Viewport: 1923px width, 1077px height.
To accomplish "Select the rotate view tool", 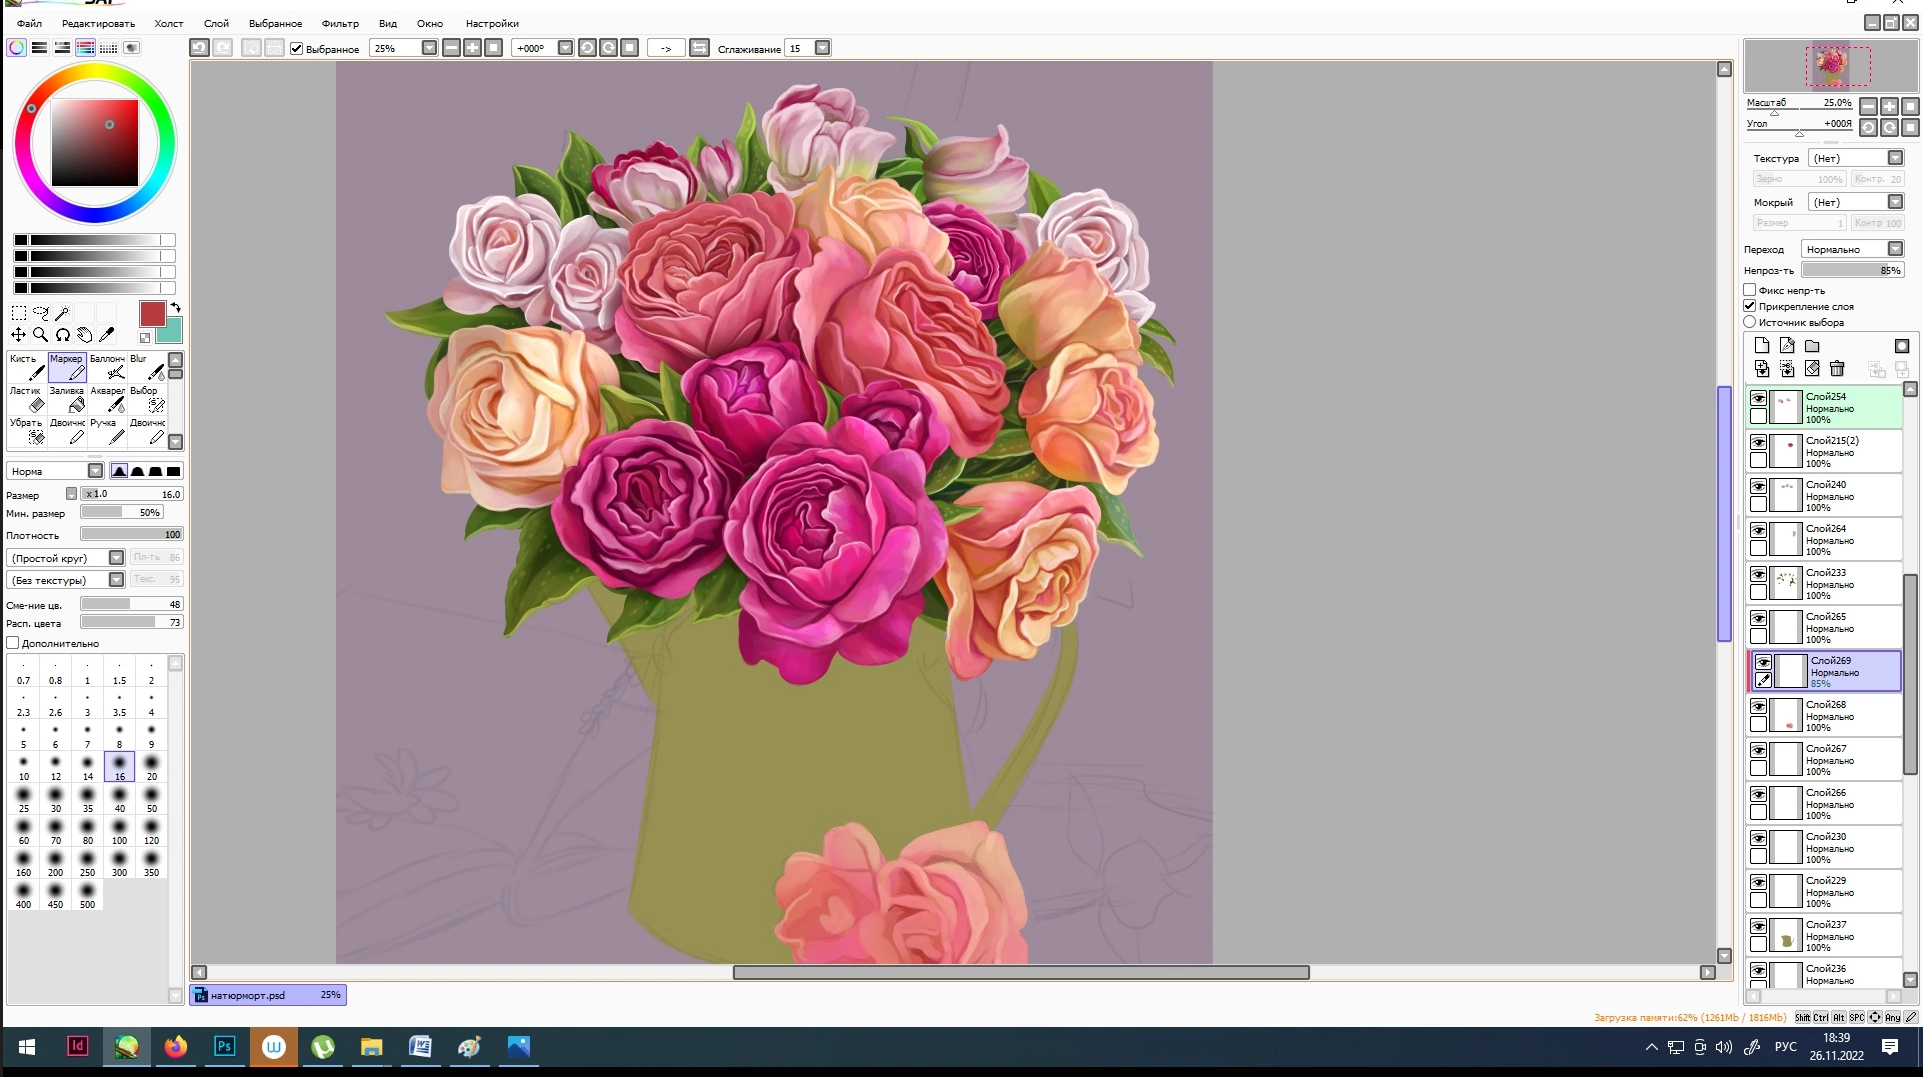I will (x=62, y=335).
